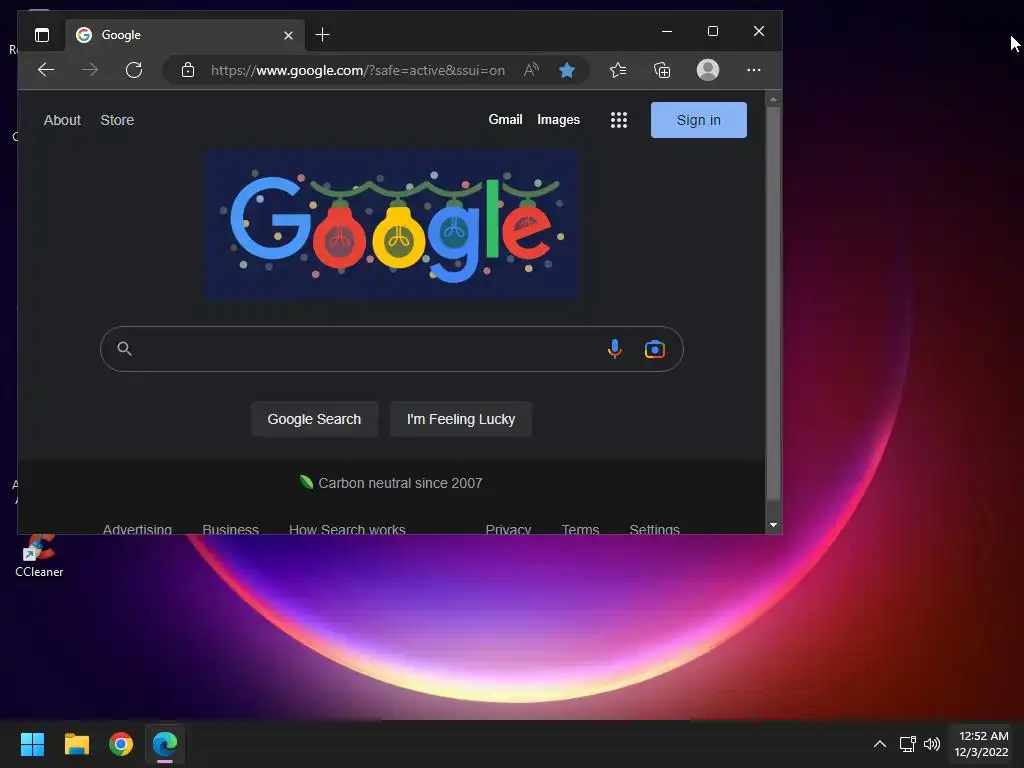This screenshot has width=1024, height=768.
Task: Launch Chrome from the taskbar
Action: [x=121, y=744]
